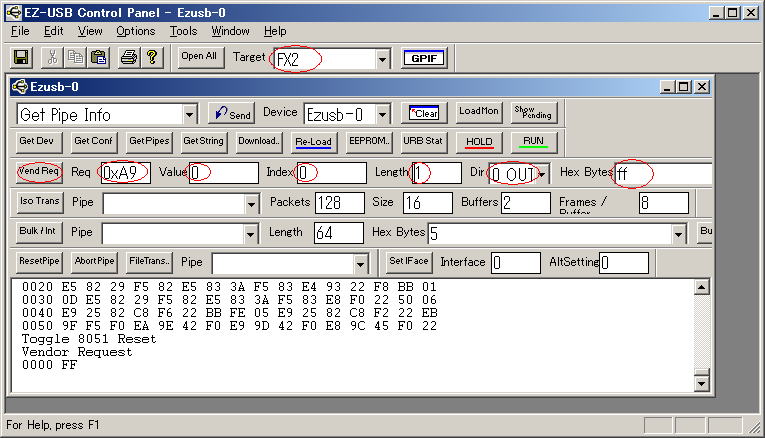
Task: Open the Help menu
Action: [275, 31]
